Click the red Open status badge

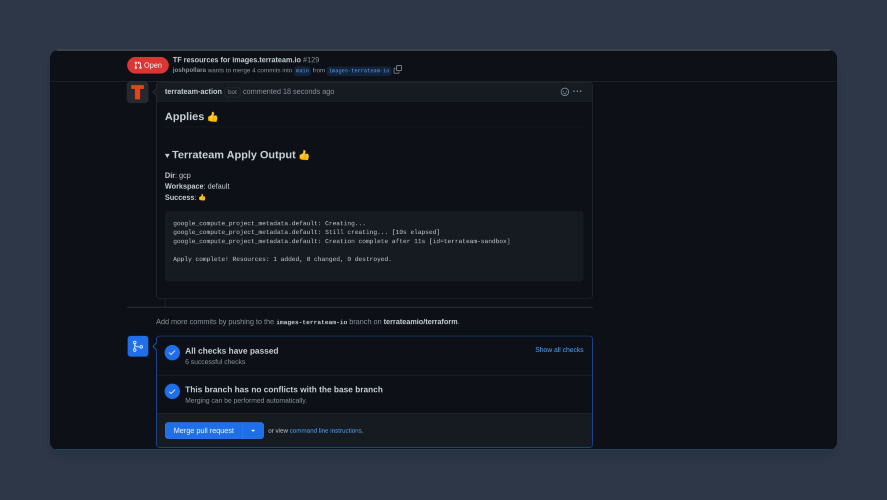coord(148,65)
